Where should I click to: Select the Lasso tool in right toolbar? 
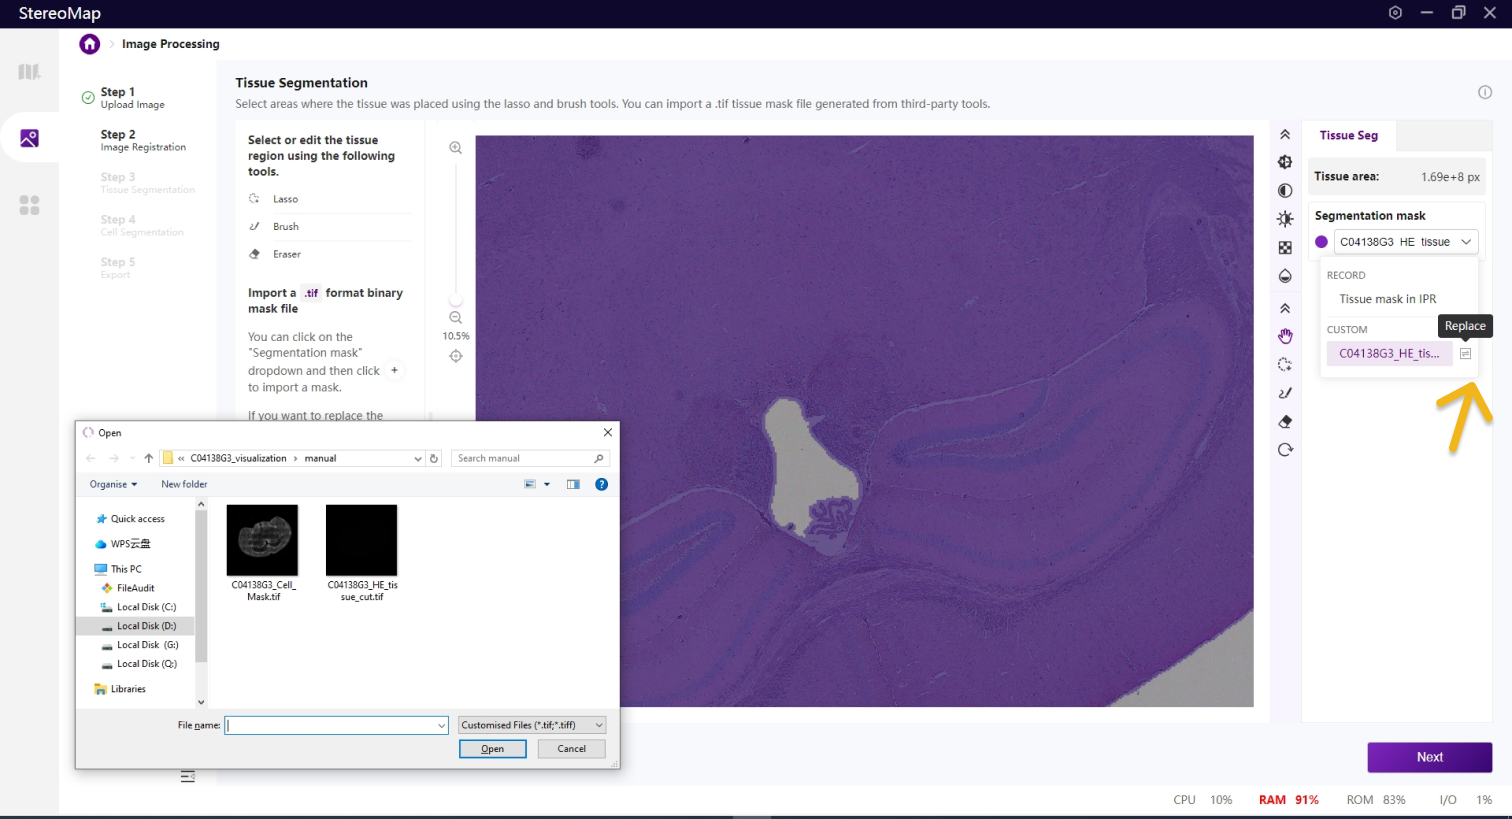[1285, 365]
